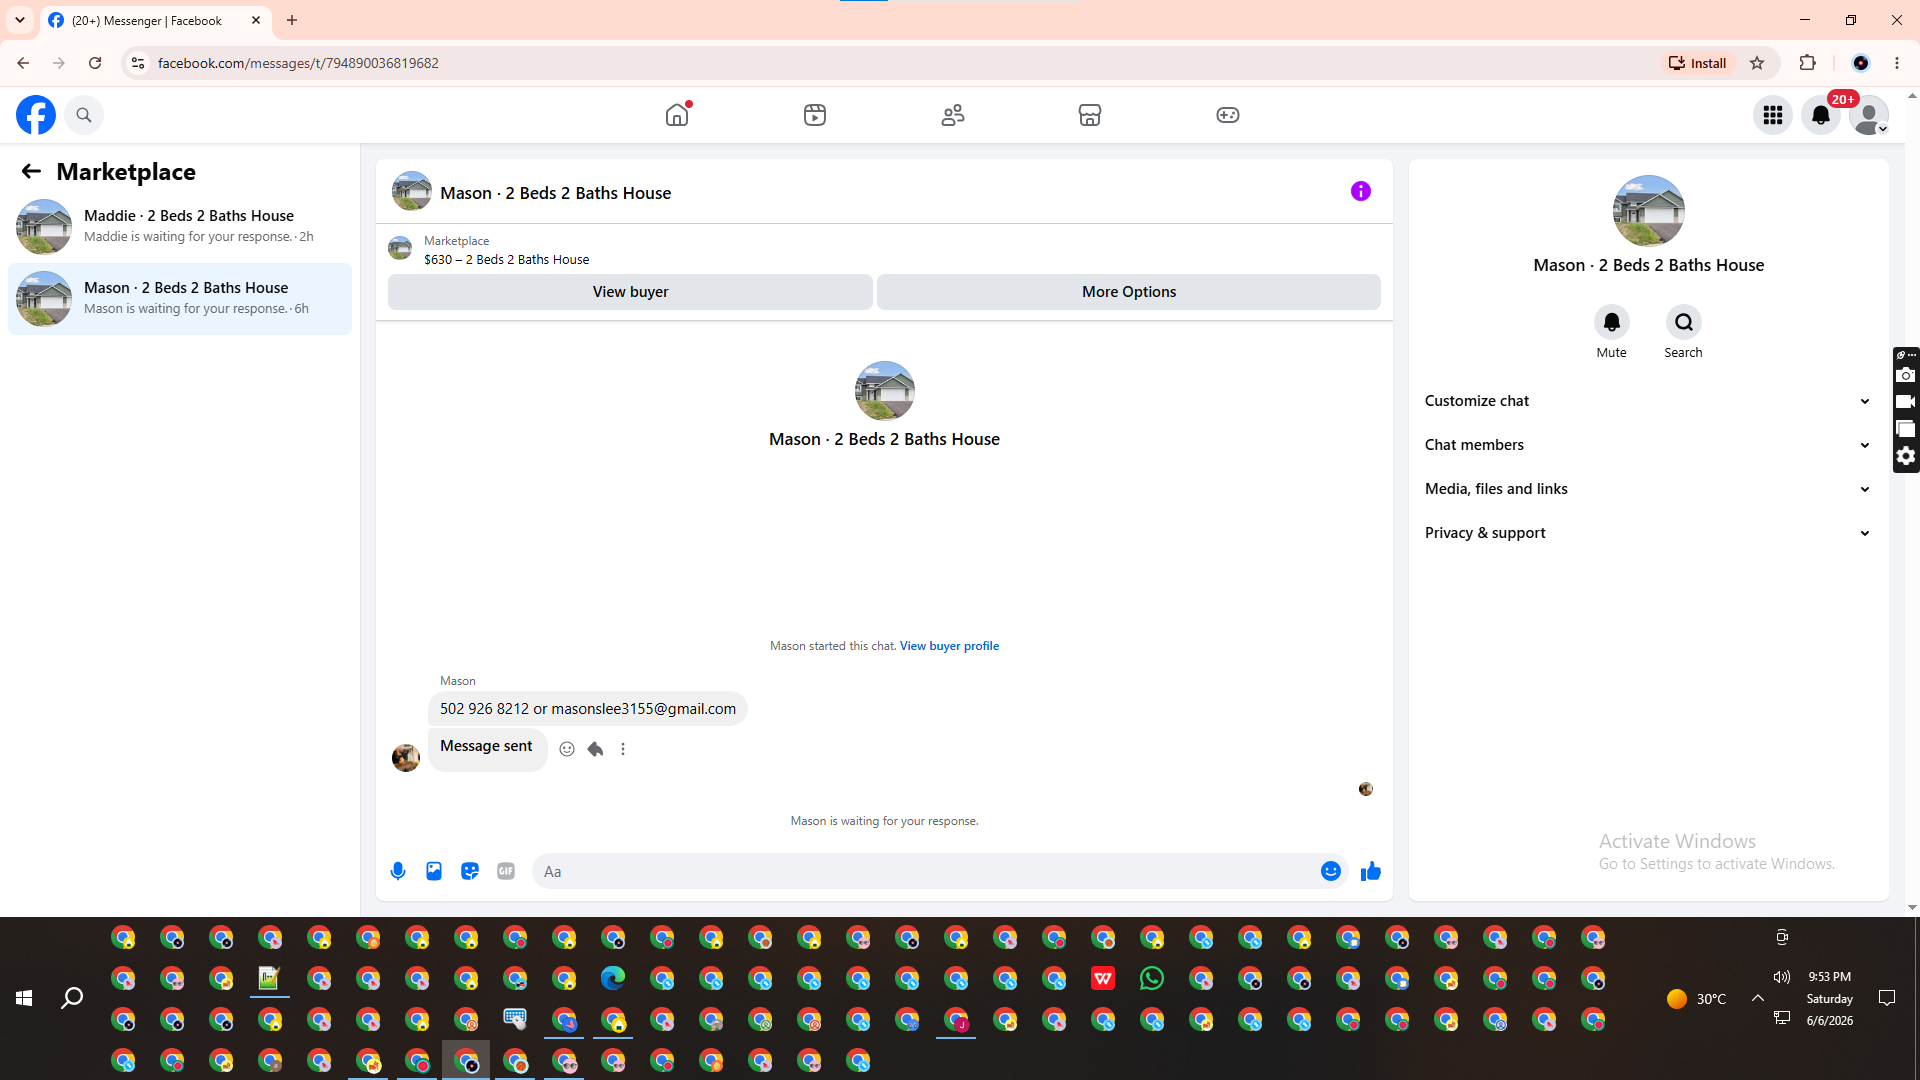The height and width of the screenshot is (1080, 1920).
Task: Go back from Marketplace chats
Action: tap(31, 171)
